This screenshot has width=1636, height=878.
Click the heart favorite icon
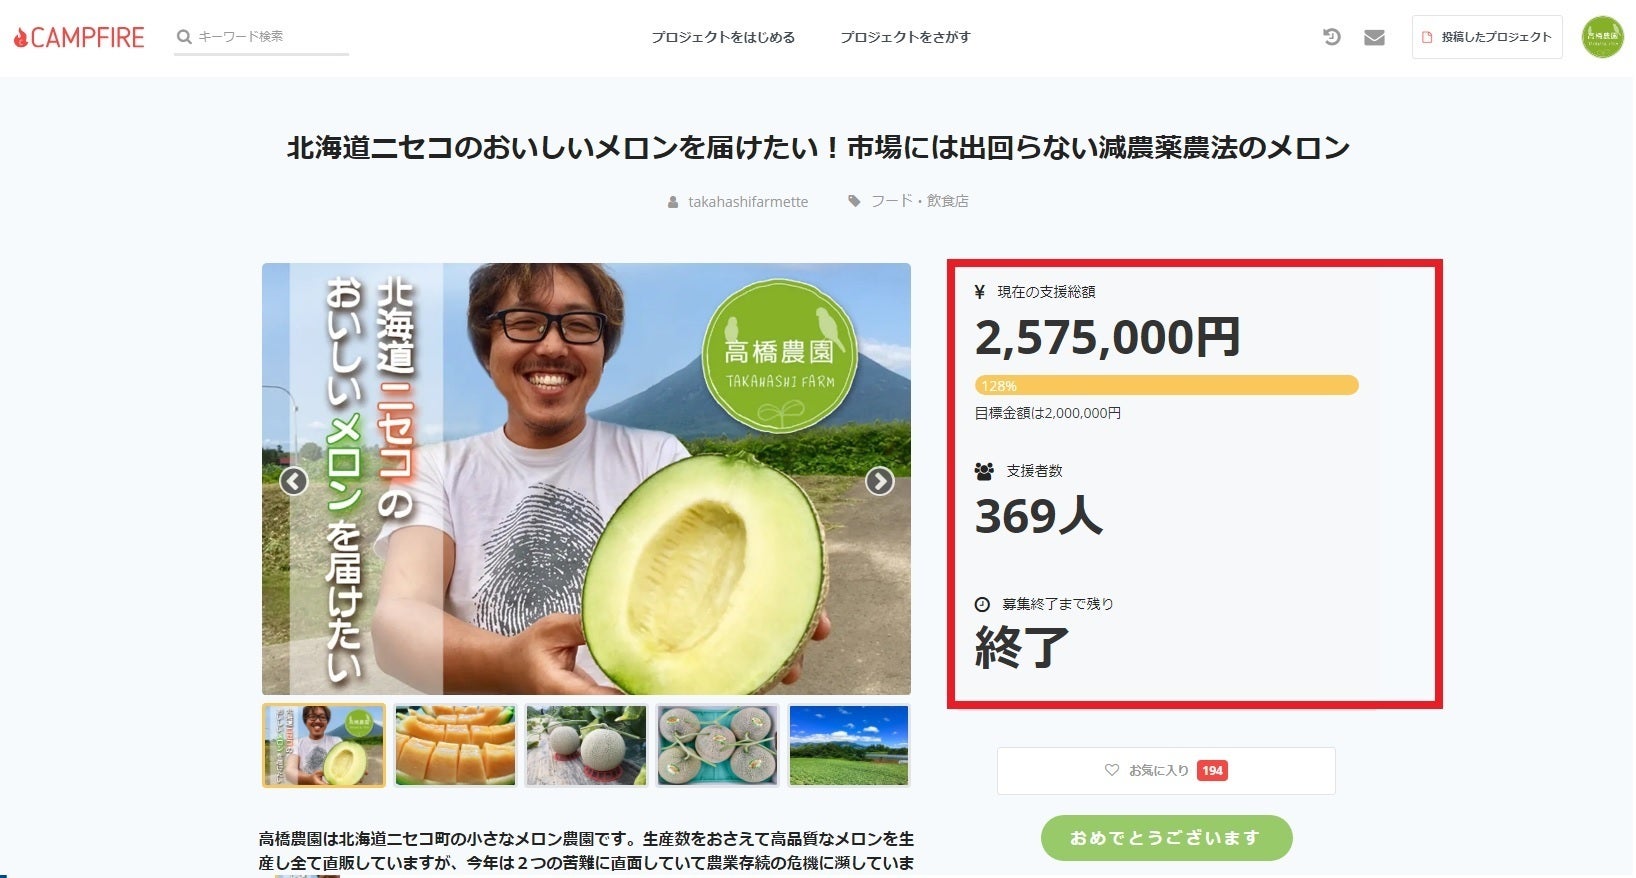[1111, 770]
